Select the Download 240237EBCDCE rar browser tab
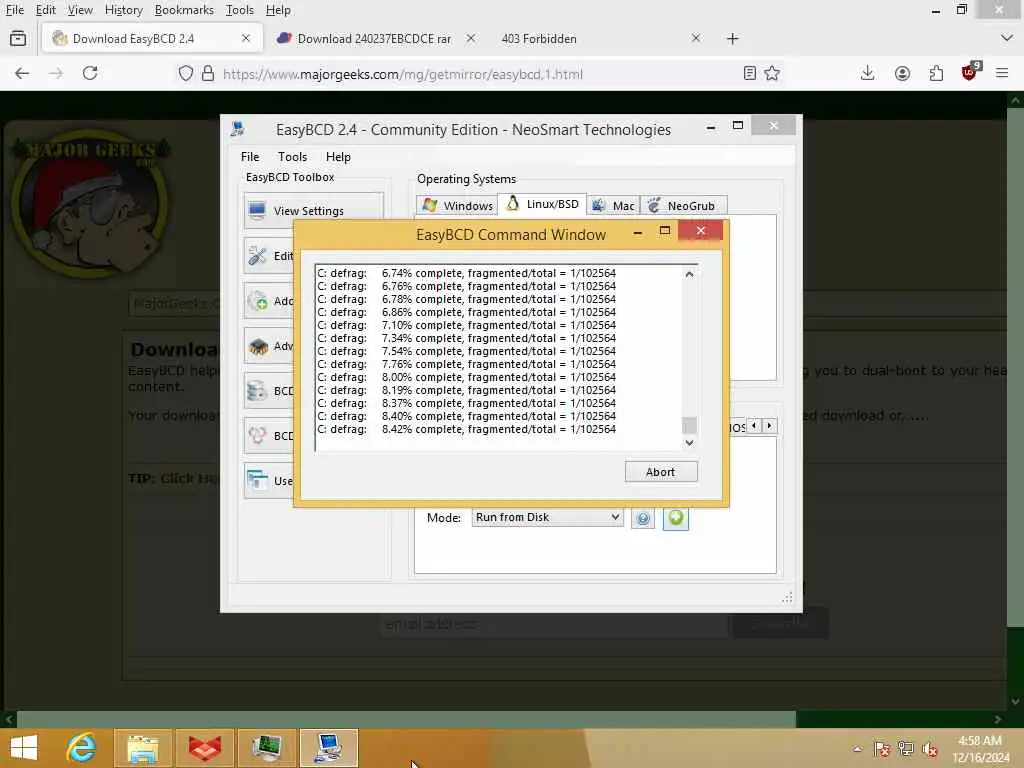The width and height of the screenshot is (1024, 768). 374,39
